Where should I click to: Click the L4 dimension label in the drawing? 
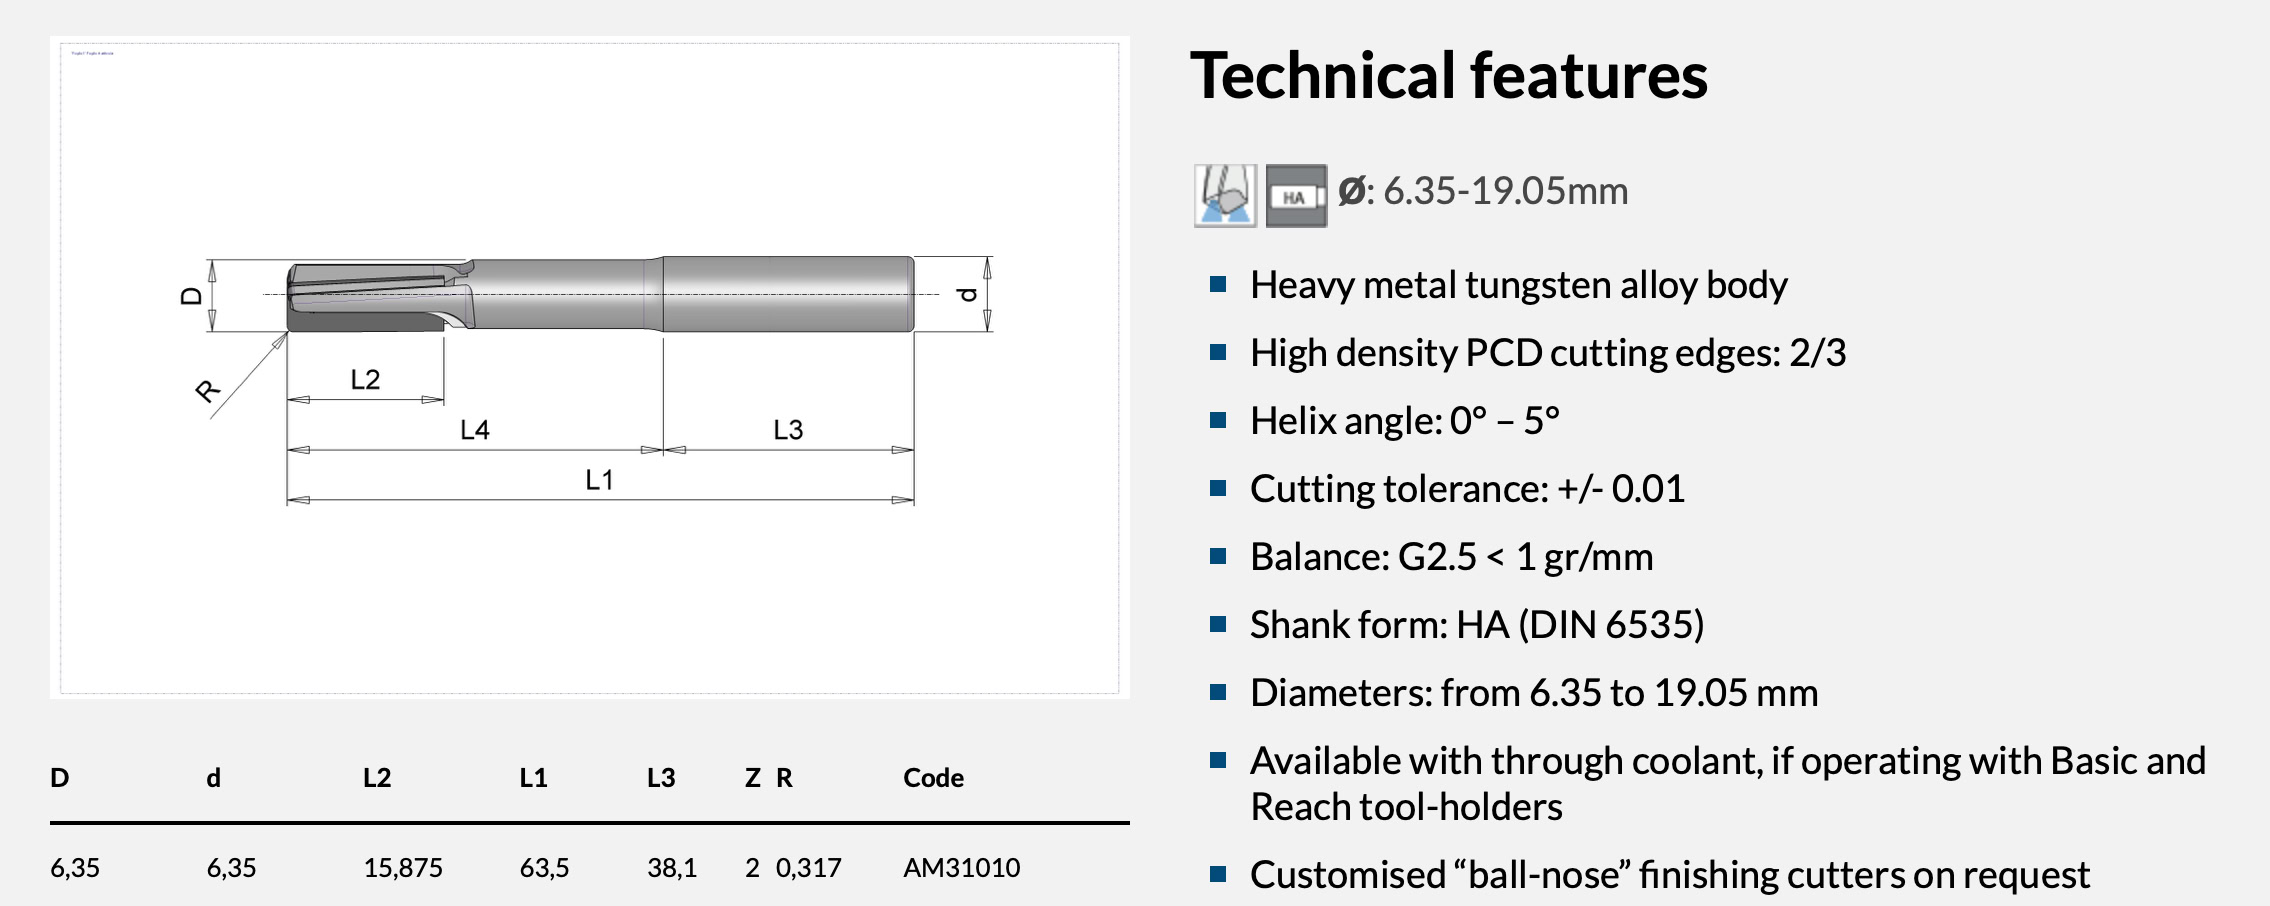475,431
